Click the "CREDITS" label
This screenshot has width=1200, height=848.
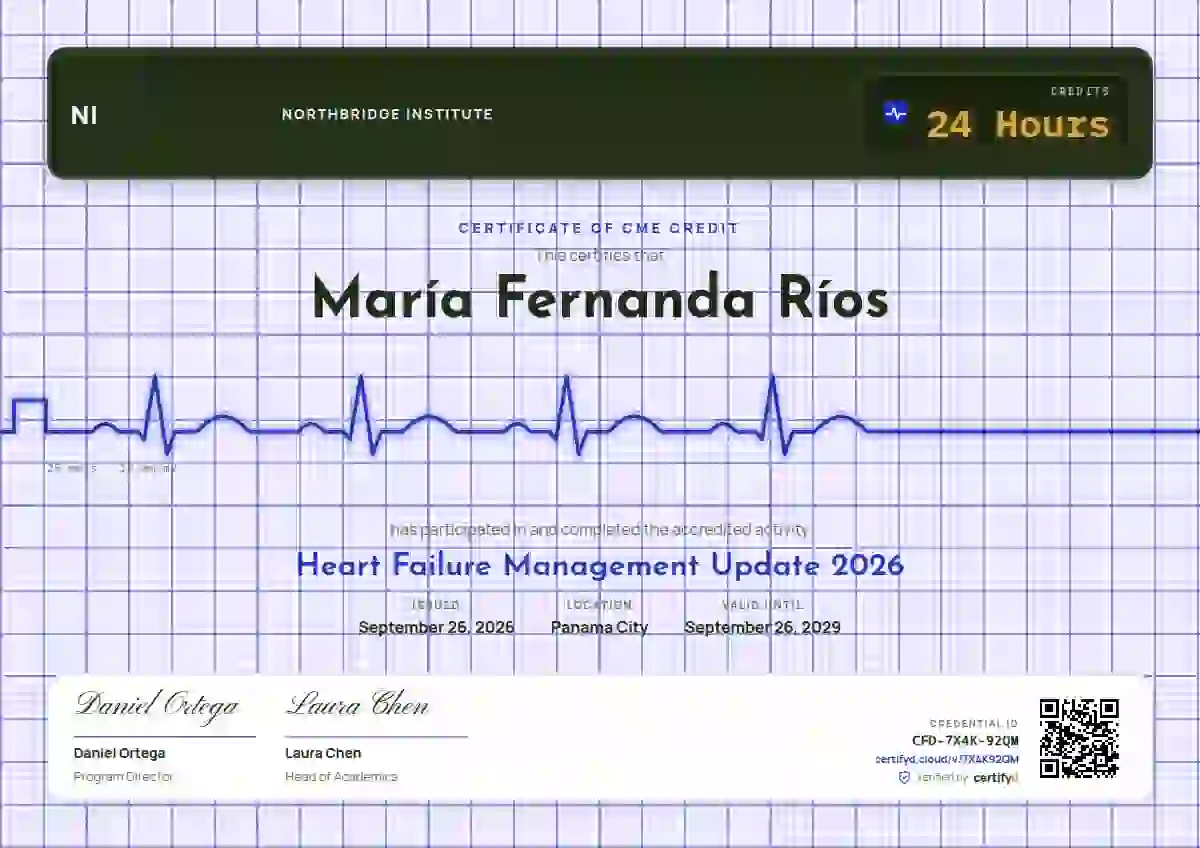1080,91
